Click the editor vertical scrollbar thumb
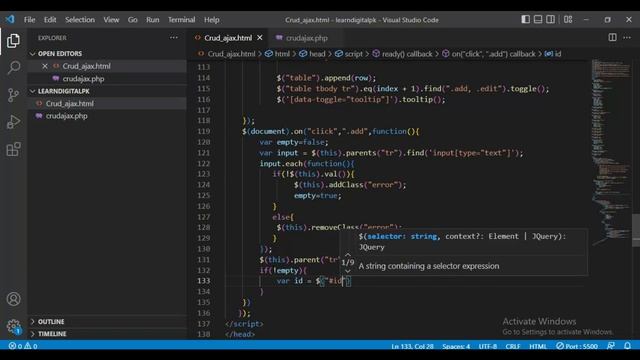Viewport: 640px width, 360px height. [636, 230]
